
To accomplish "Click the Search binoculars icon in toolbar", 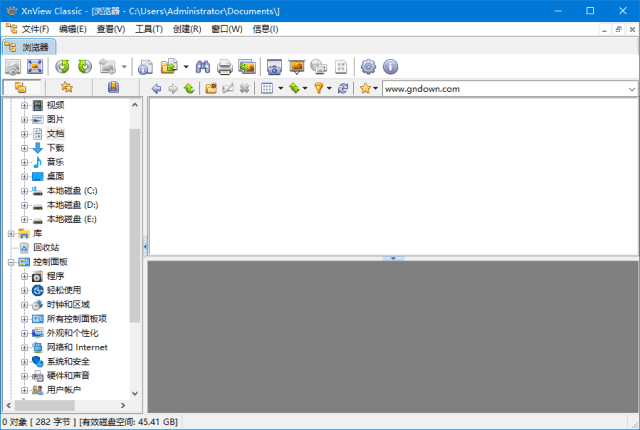I will 202,67.
